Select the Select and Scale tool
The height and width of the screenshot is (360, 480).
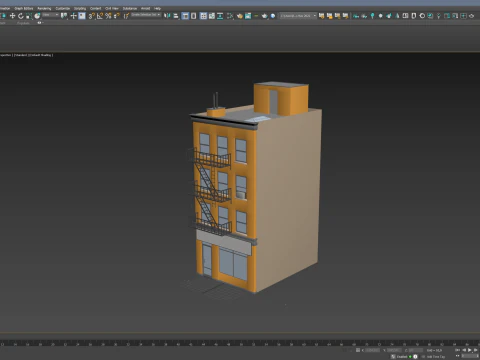click(29, 16)
